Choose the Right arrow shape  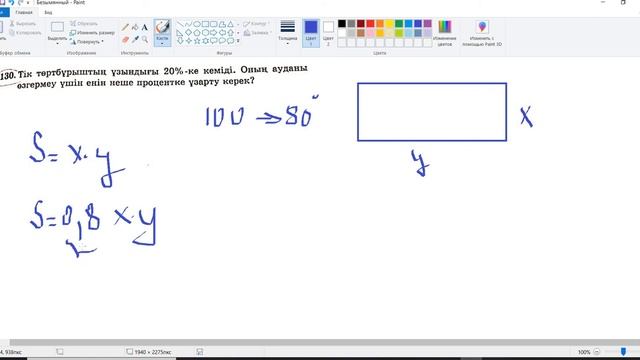click(214, 33)
